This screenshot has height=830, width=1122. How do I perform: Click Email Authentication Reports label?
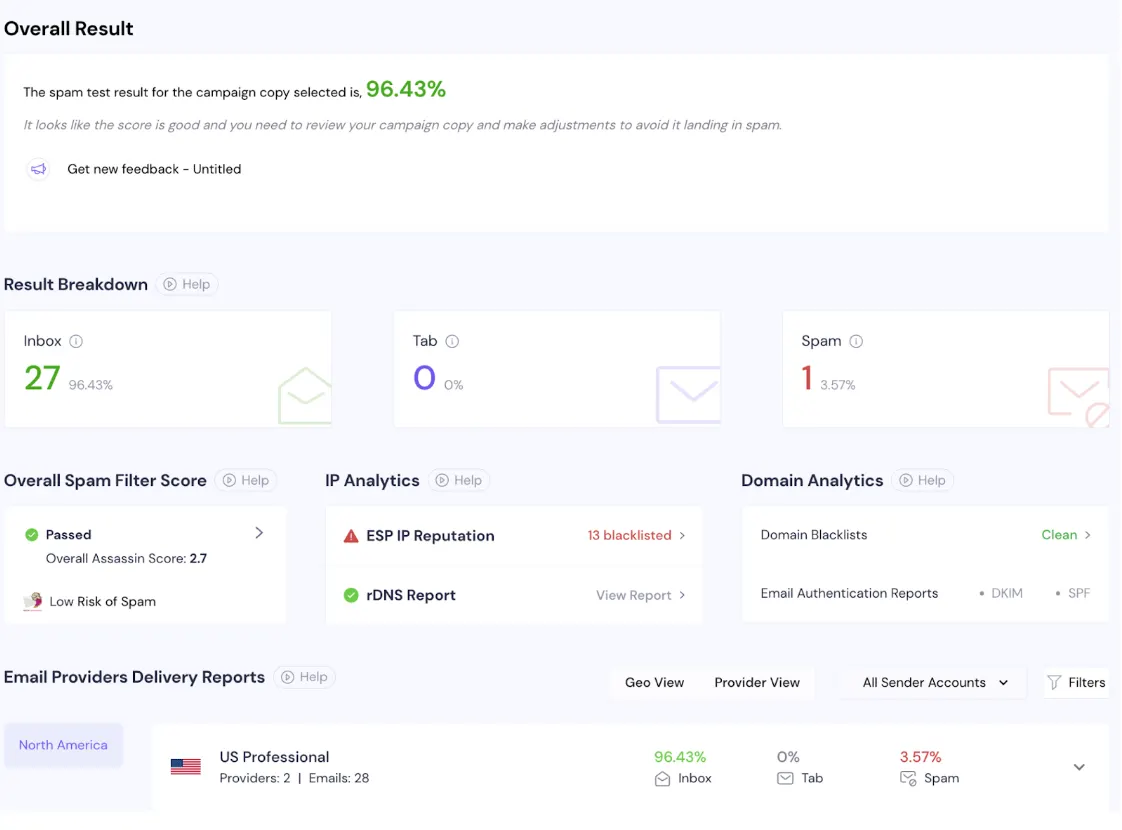849,593
